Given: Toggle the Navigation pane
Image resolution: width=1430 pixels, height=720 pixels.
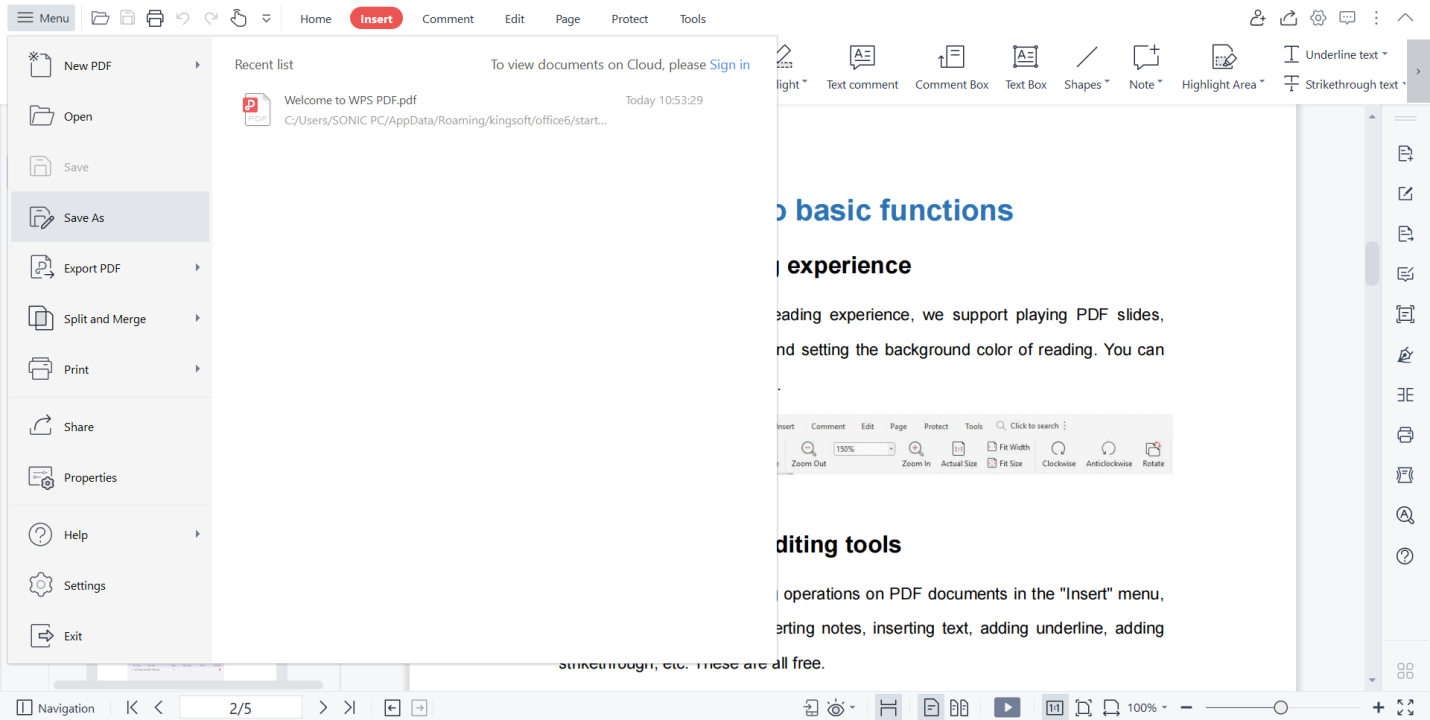Looking at the screenshot, I should 56,707.
